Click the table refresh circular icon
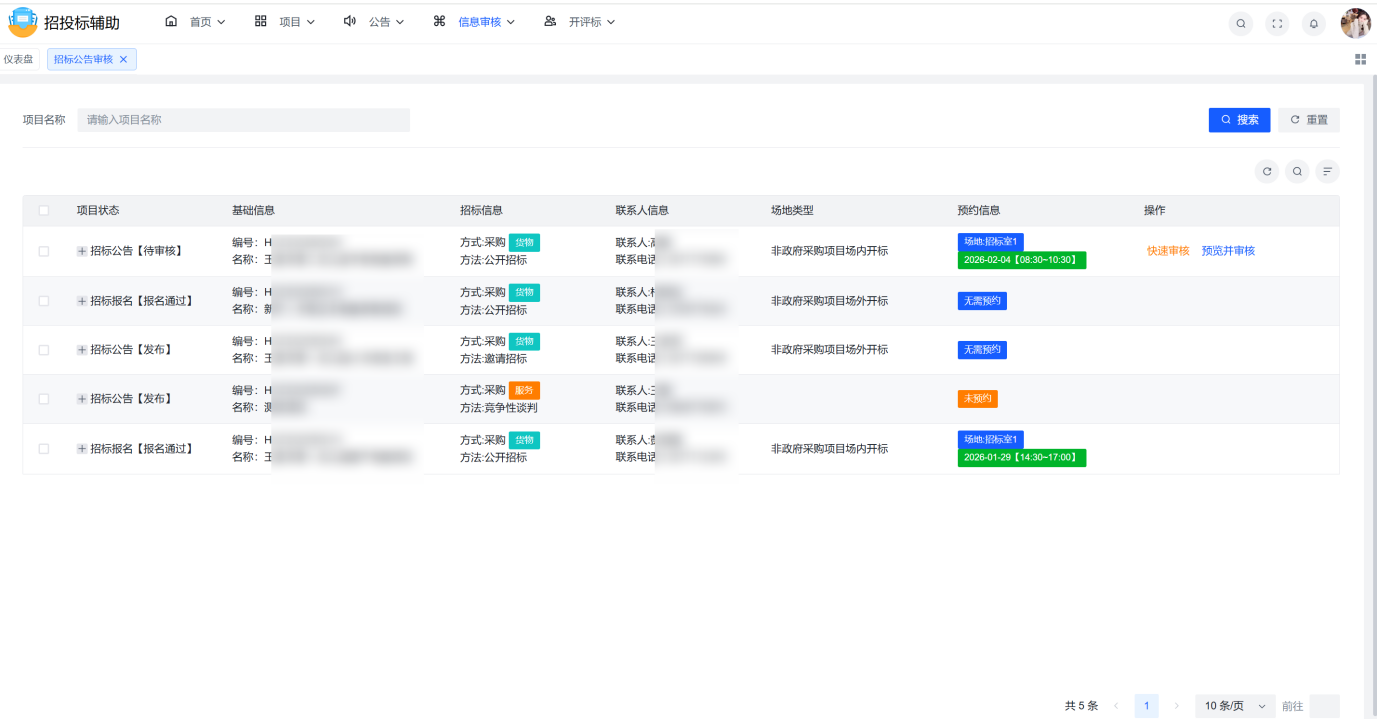This screenshot has width=1377, height=719. click(x=1267, y=172)
